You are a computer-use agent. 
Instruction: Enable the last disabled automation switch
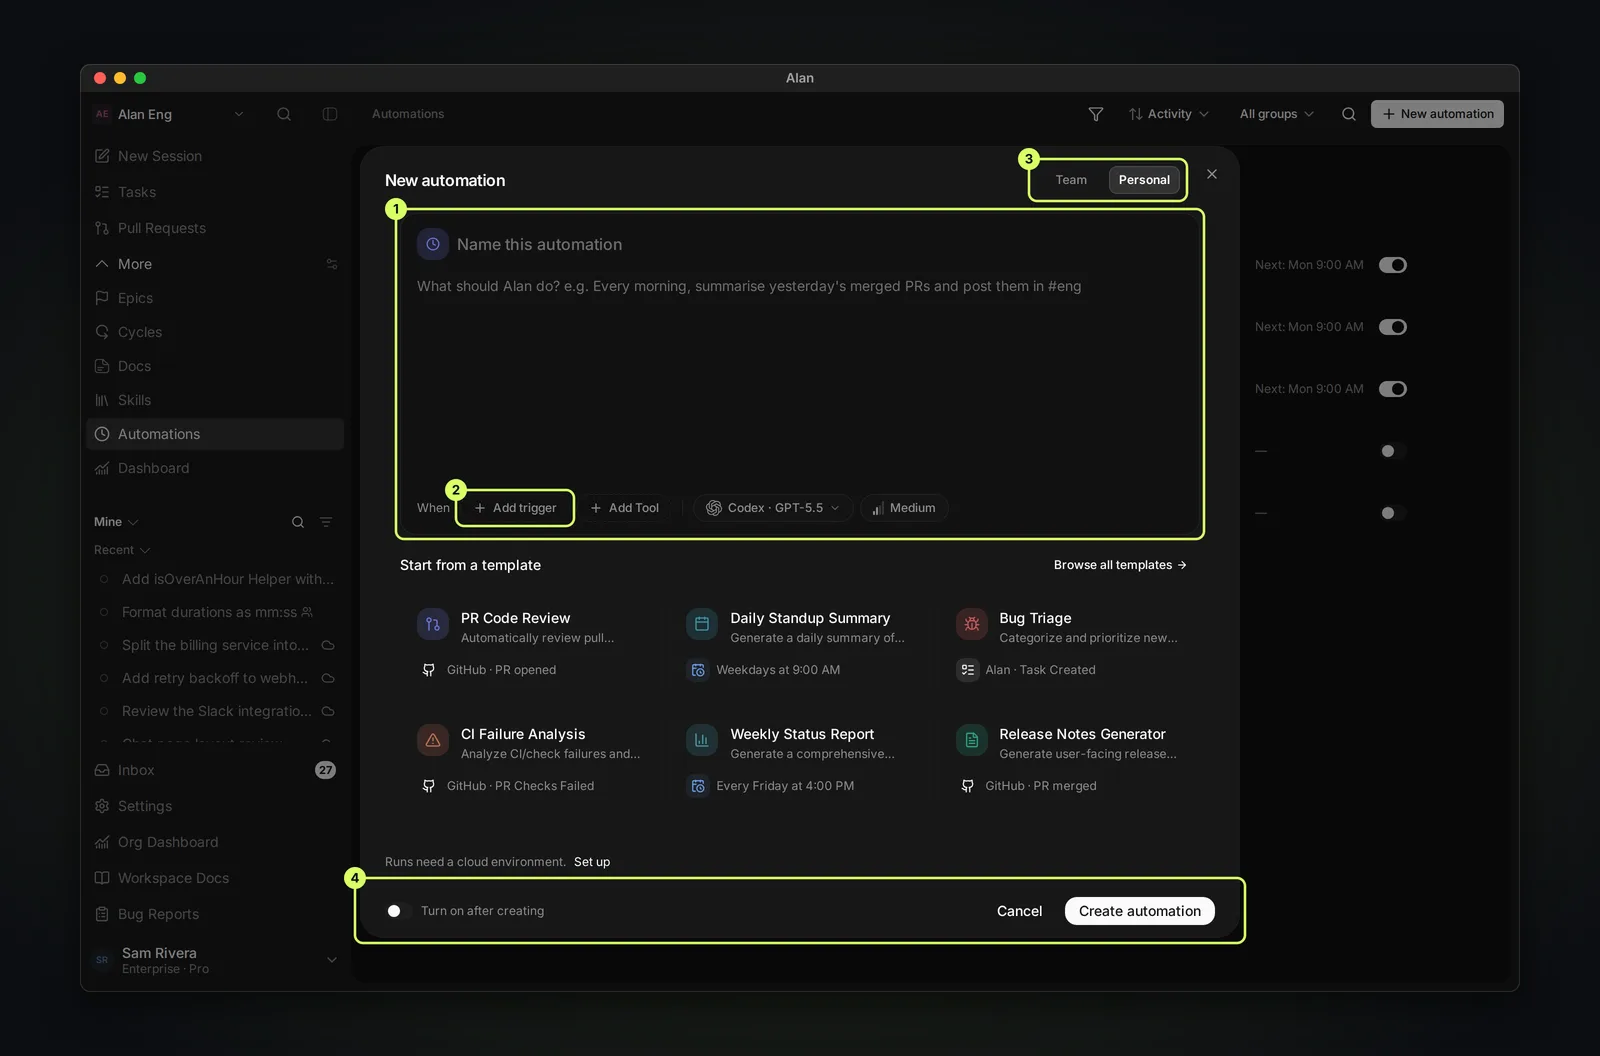(1393, 513)
